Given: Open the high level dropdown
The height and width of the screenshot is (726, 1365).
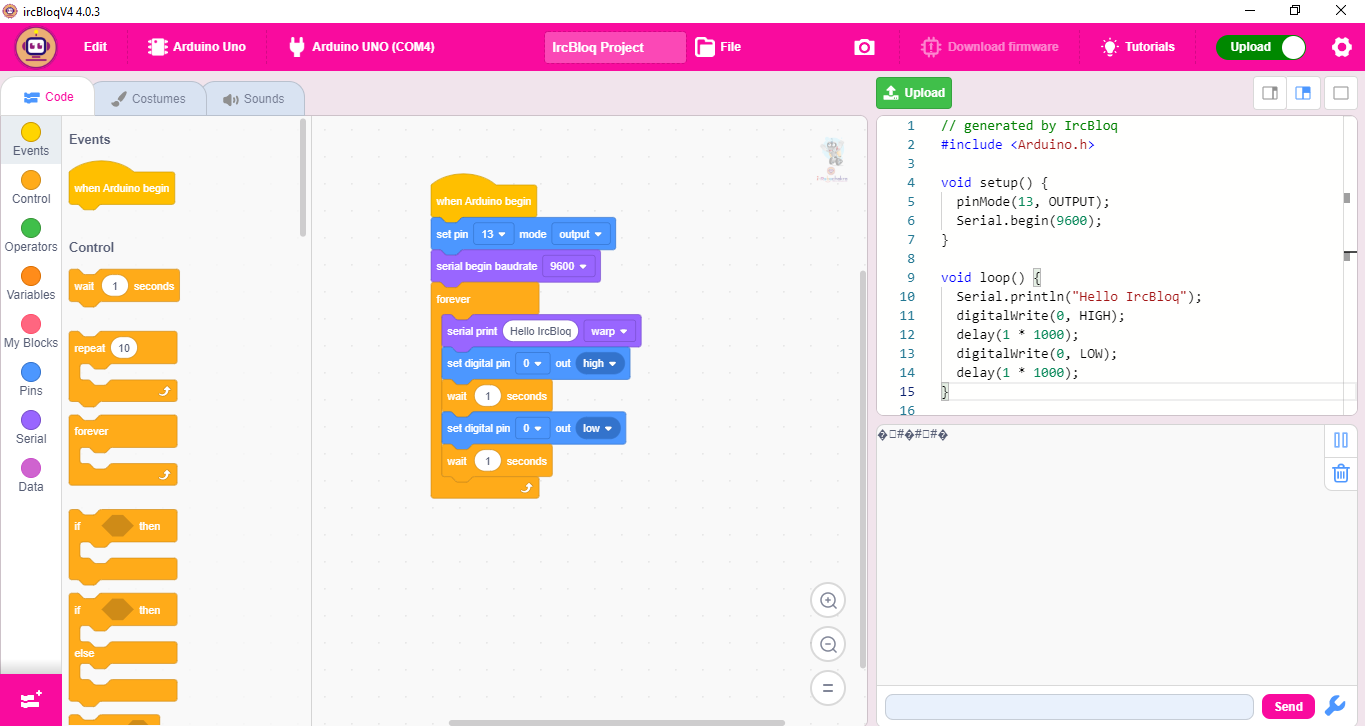Looking at the screenshot, I should [600, 363].
